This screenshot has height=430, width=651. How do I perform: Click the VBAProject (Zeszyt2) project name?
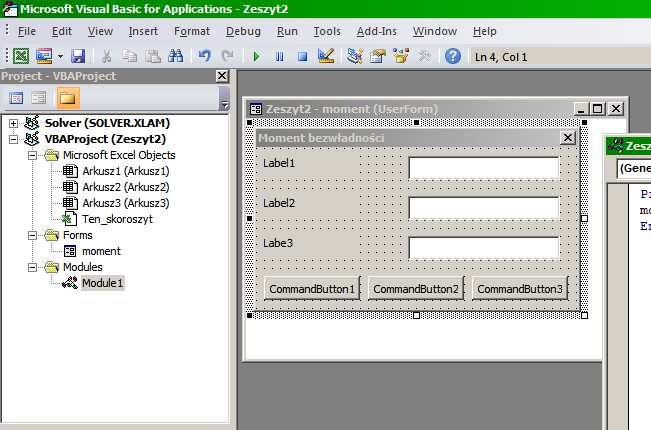tap(105, 139)
